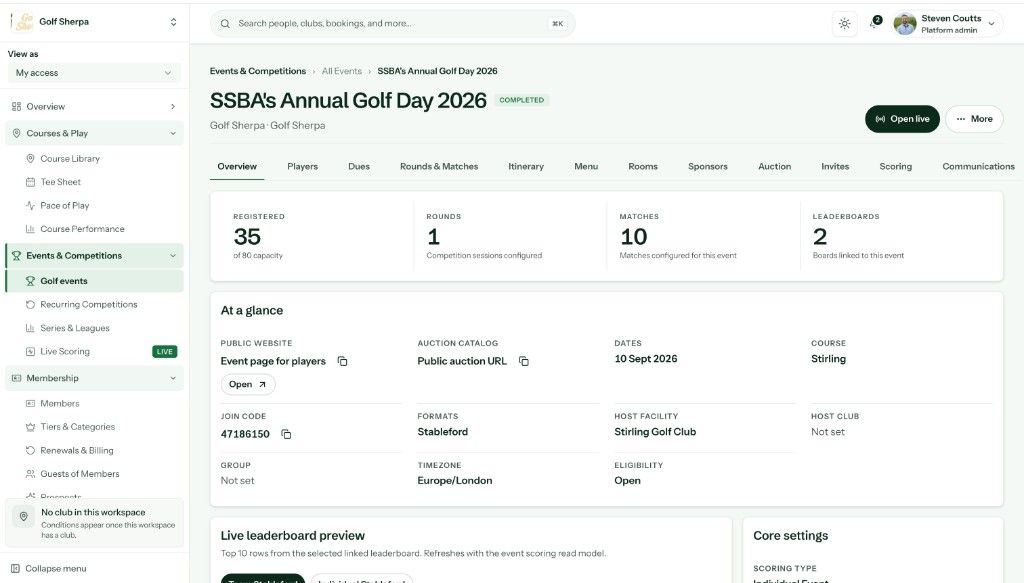Expand the Overview sidebar section
Image resolution: width=1024 pixels, height=583 pixels.
coord(173,106)
